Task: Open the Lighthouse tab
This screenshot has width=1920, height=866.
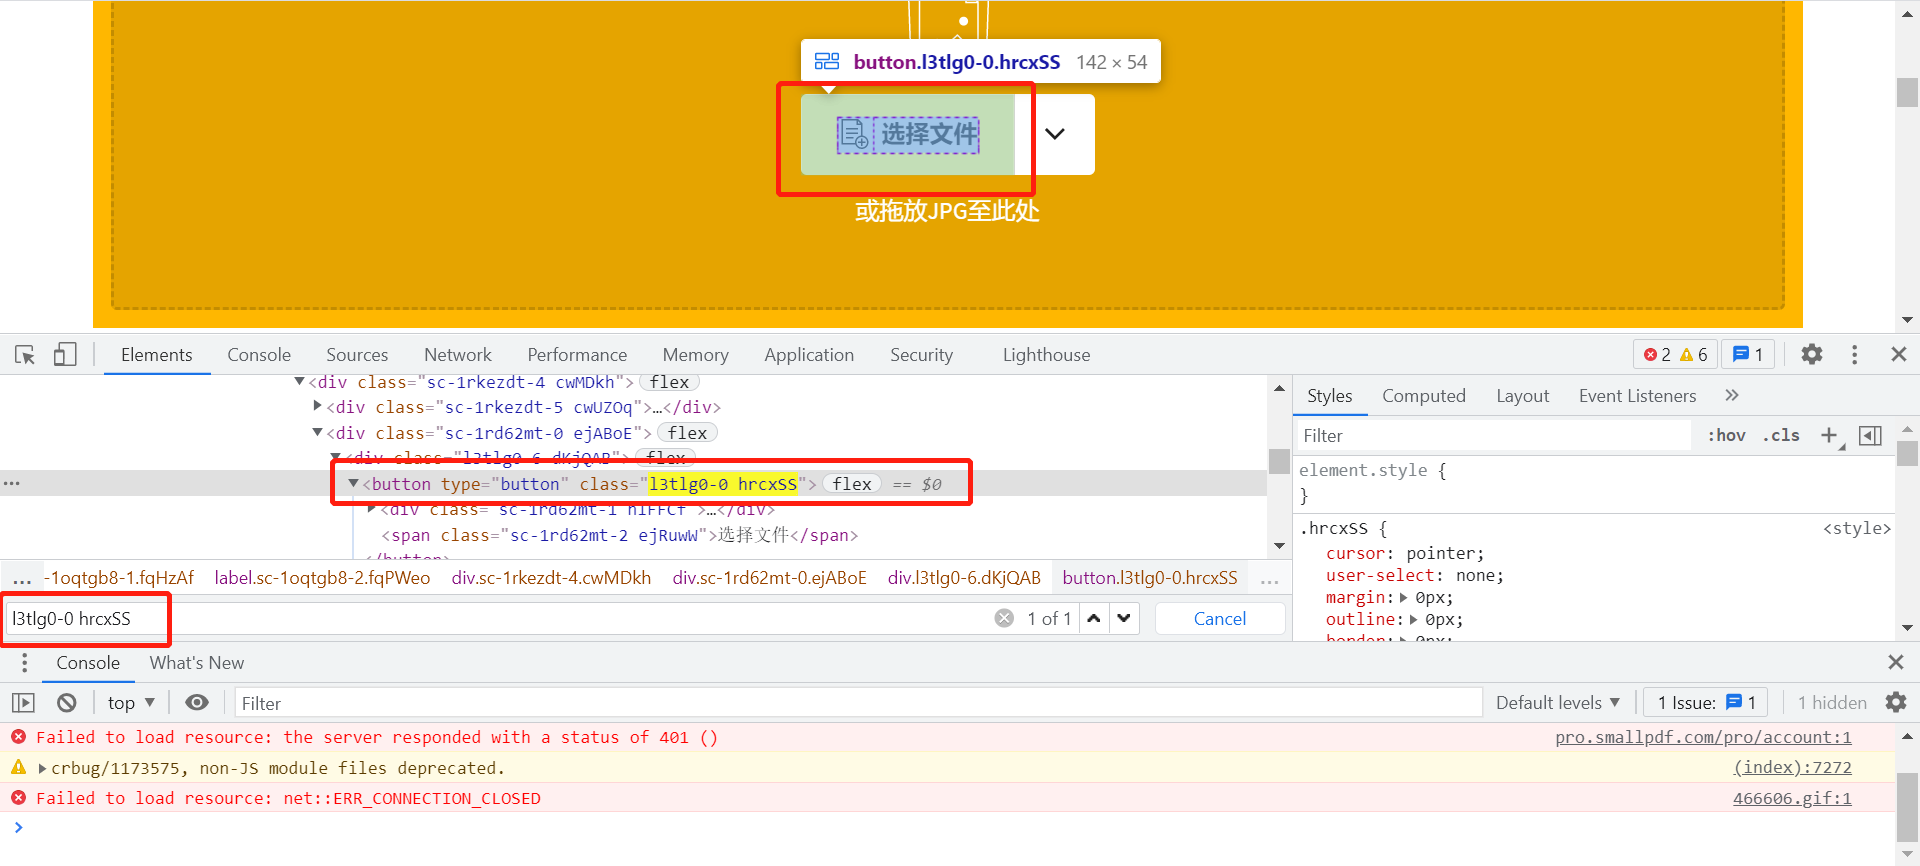Action: (1046, 355)
